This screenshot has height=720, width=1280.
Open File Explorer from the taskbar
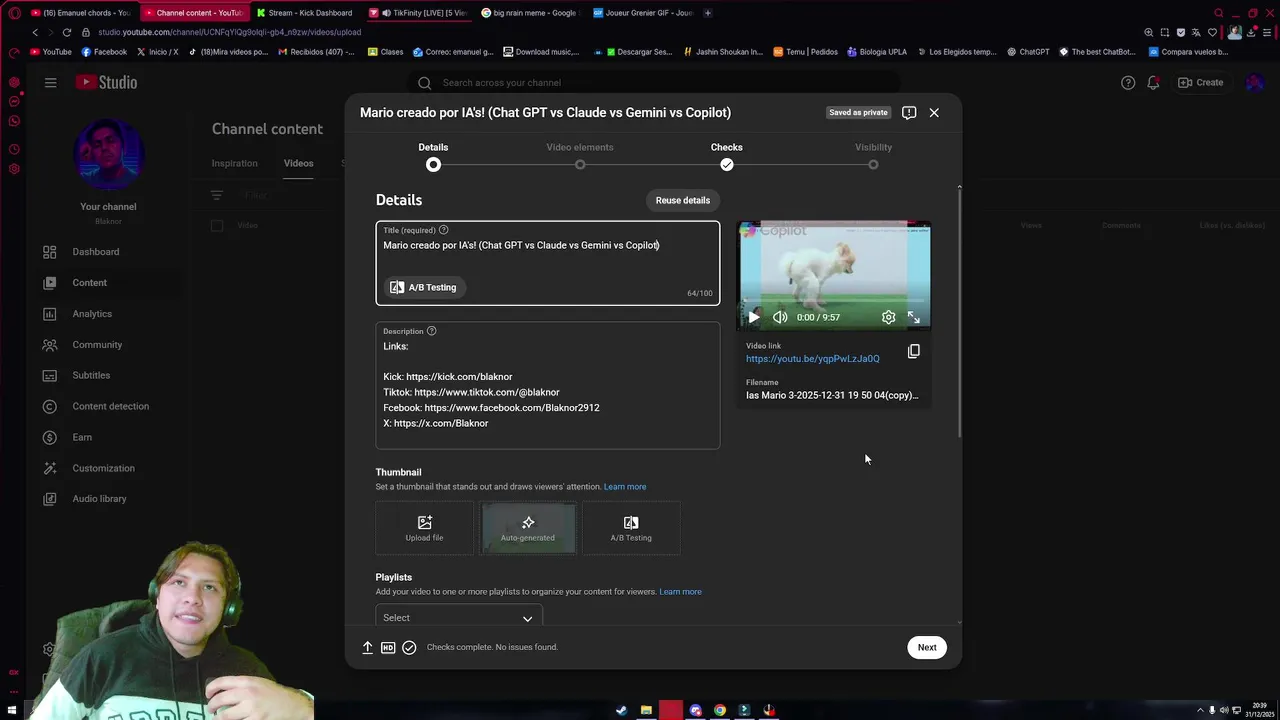[x=646, y=710]
